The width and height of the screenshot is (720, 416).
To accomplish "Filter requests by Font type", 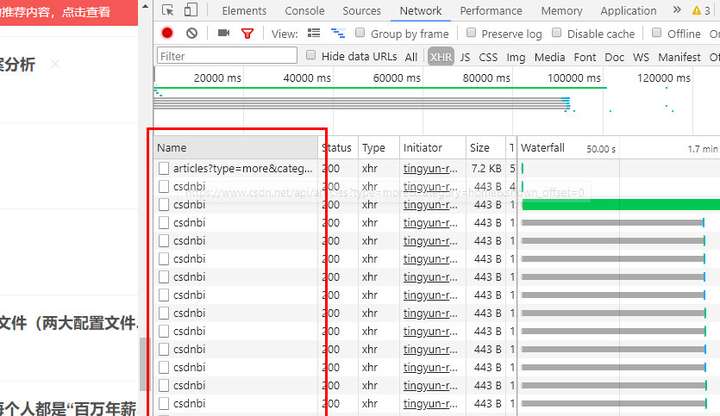I will click(x=585, y=57).
